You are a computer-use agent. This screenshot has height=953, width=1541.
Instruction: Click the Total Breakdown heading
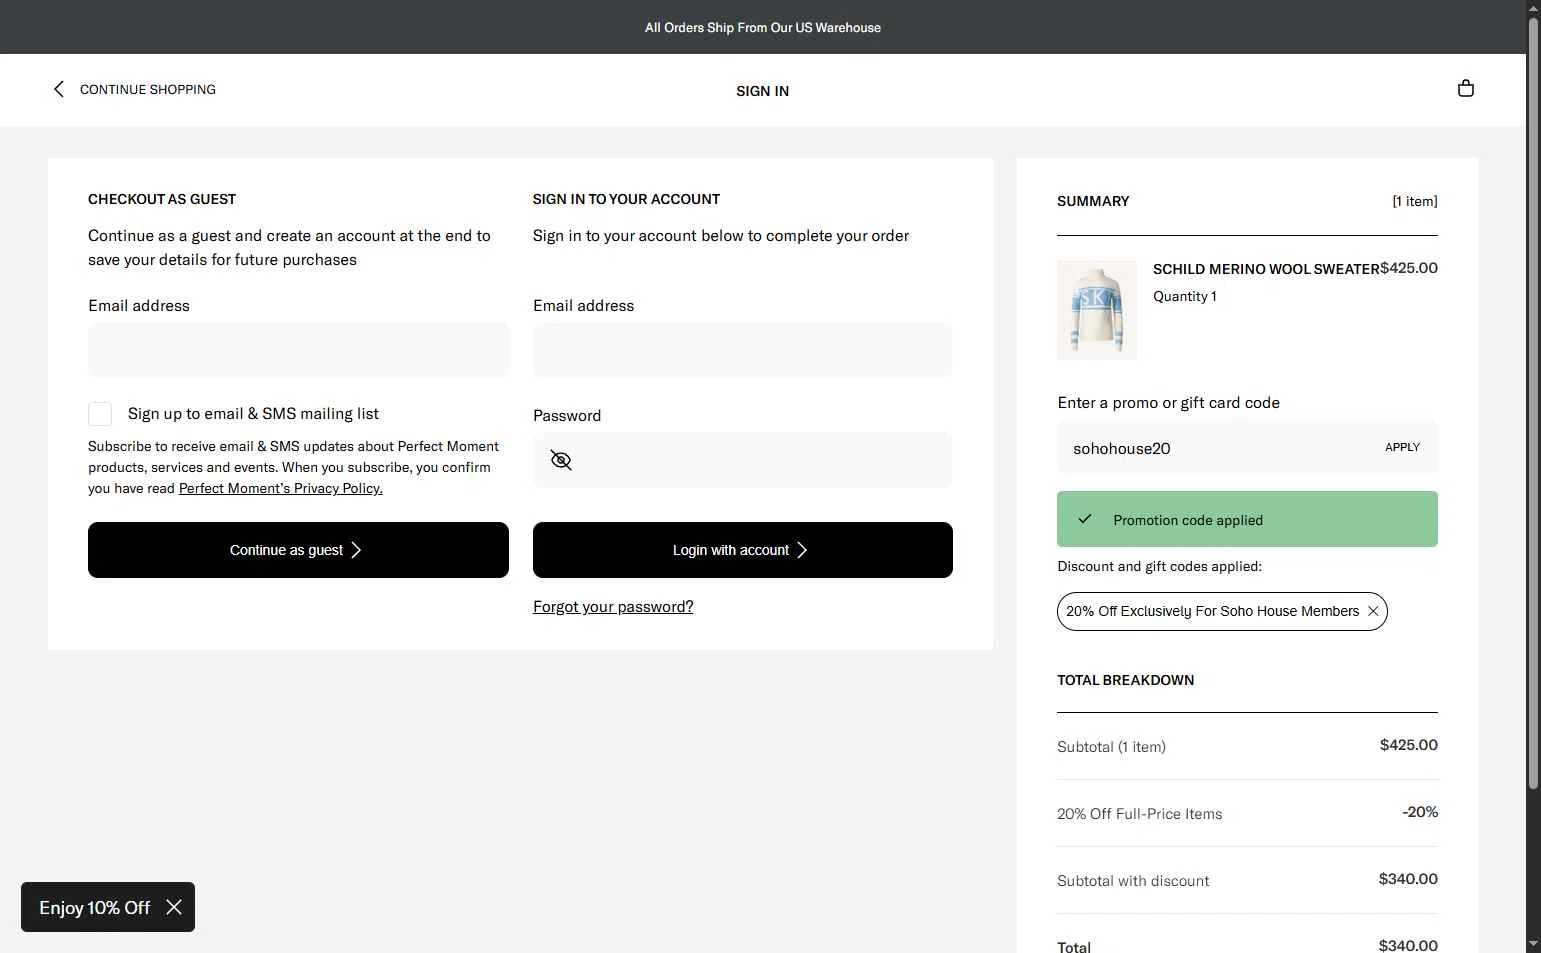point(1125,680)
